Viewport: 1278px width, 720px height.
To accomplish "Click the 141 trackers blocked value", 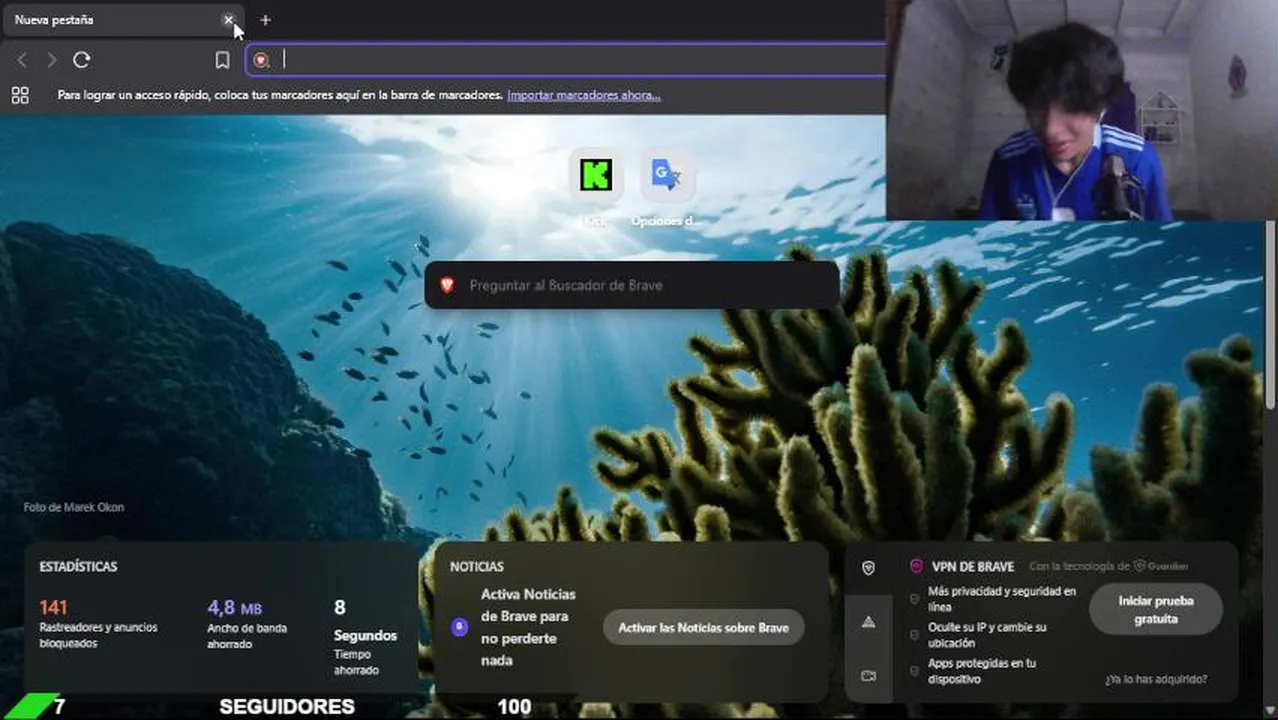I will coord(53,607).
